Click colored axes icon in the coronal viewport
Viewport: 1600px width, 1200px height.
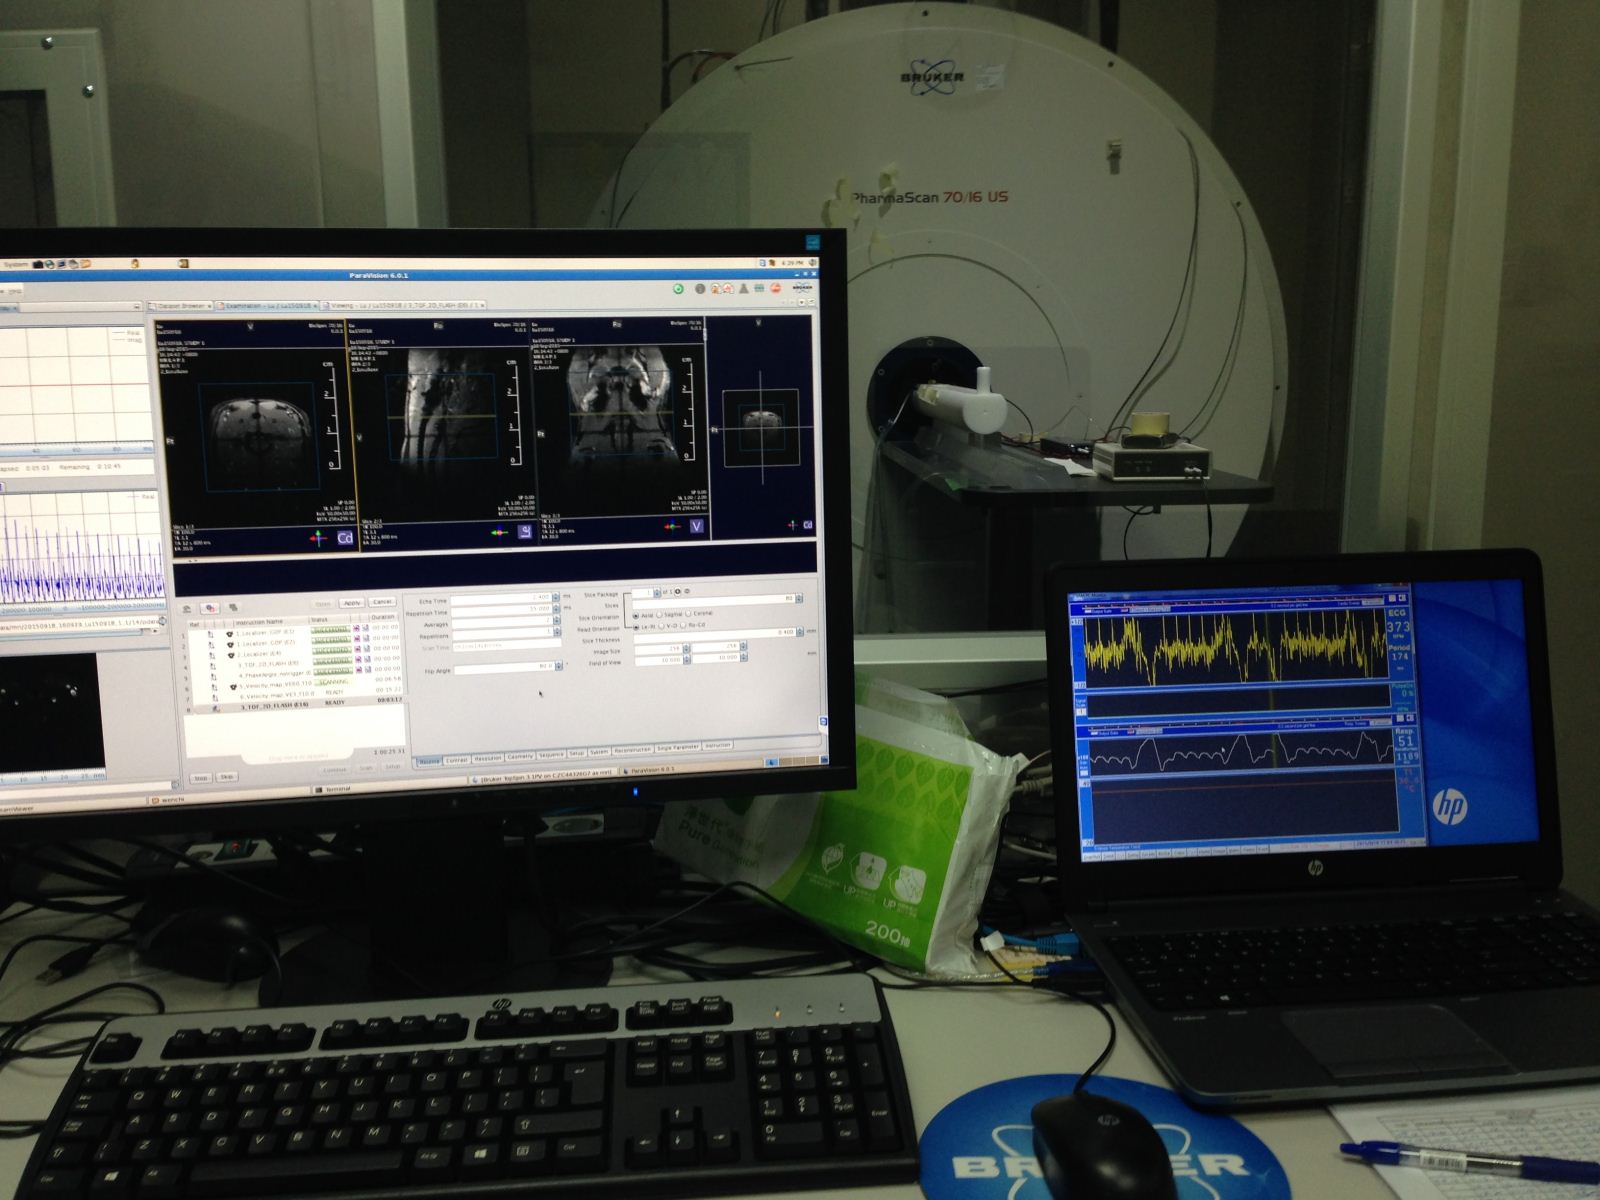pyautogui.click(x=673, y=526)
